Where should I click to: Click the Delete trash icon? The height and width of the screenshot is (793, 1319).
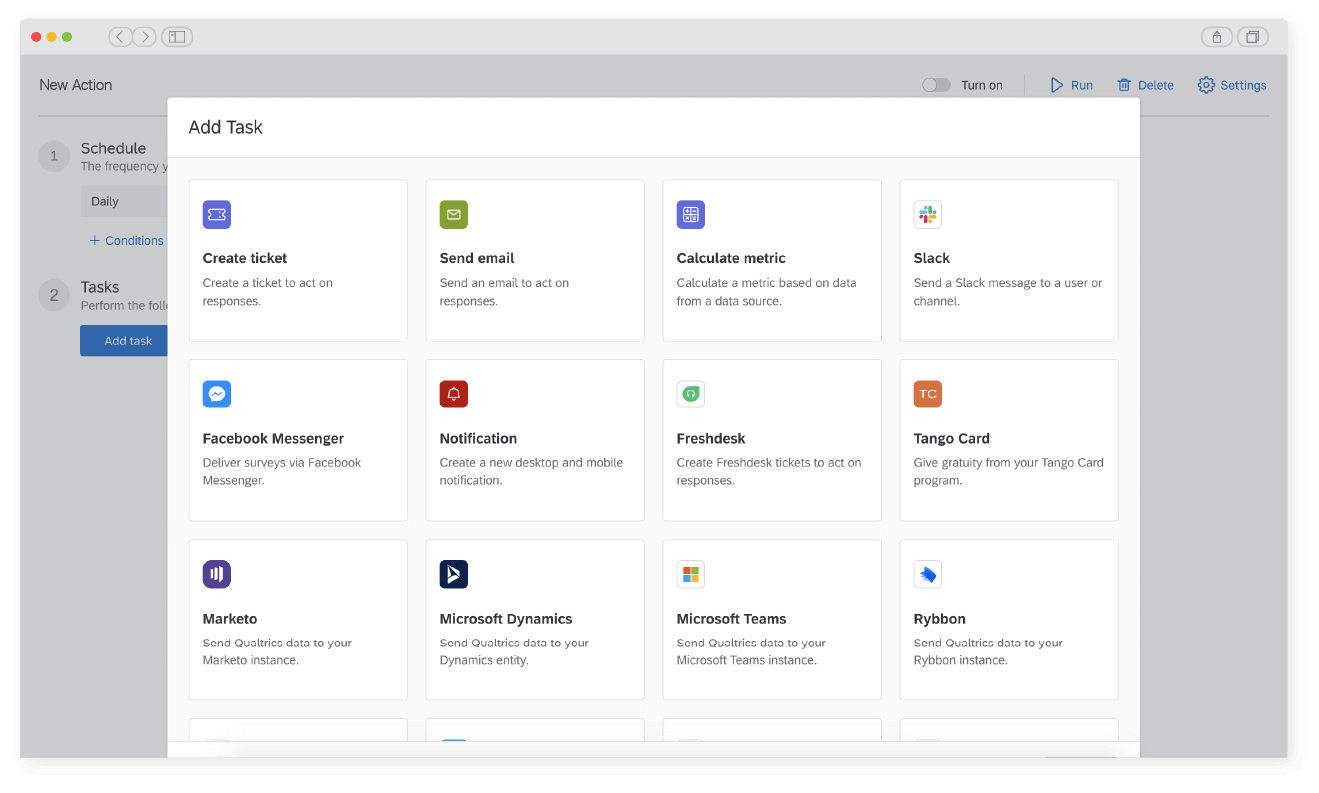click(1125, 85)
